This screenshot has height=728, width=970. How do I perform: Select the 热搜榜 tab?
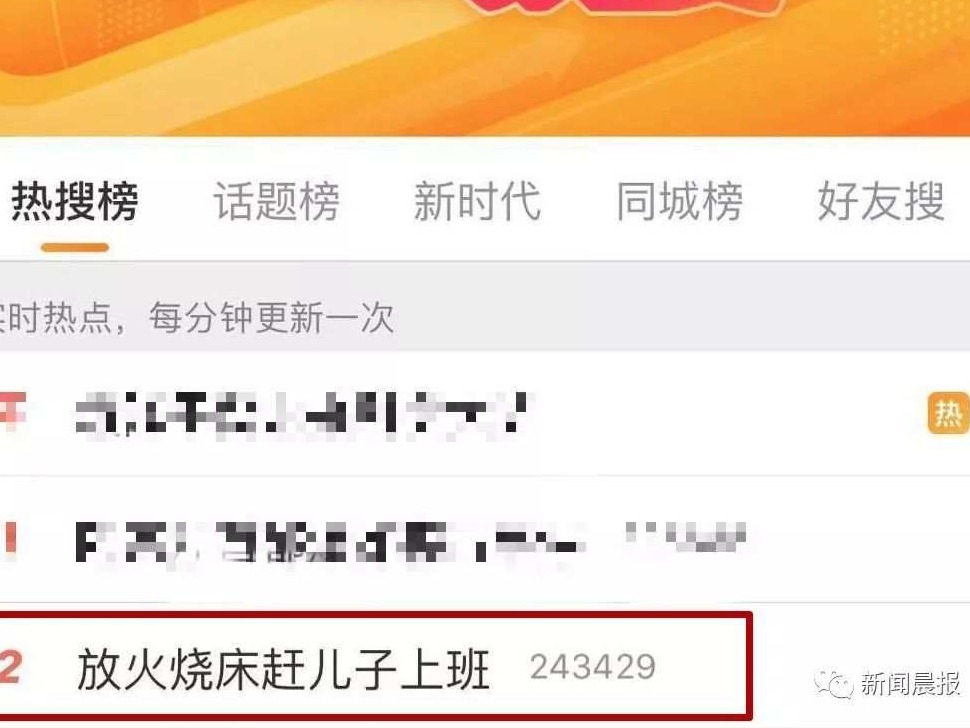point(75,201)
